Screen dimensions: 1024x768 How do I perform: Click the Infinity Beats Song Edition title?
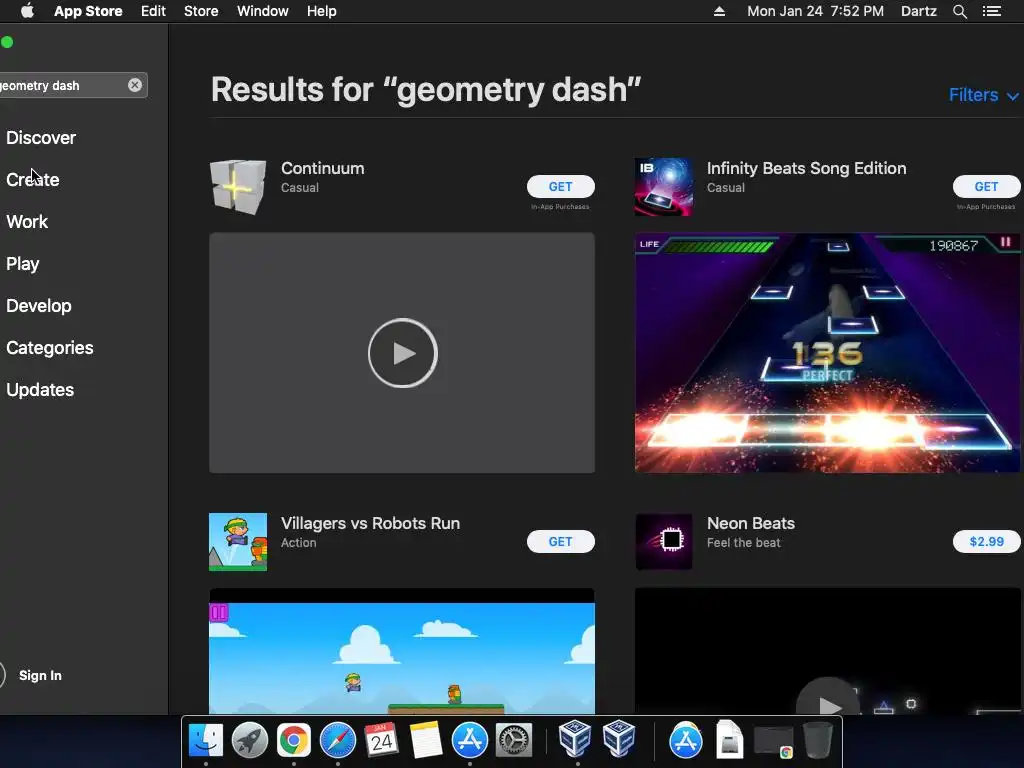(x=807, y=168)
